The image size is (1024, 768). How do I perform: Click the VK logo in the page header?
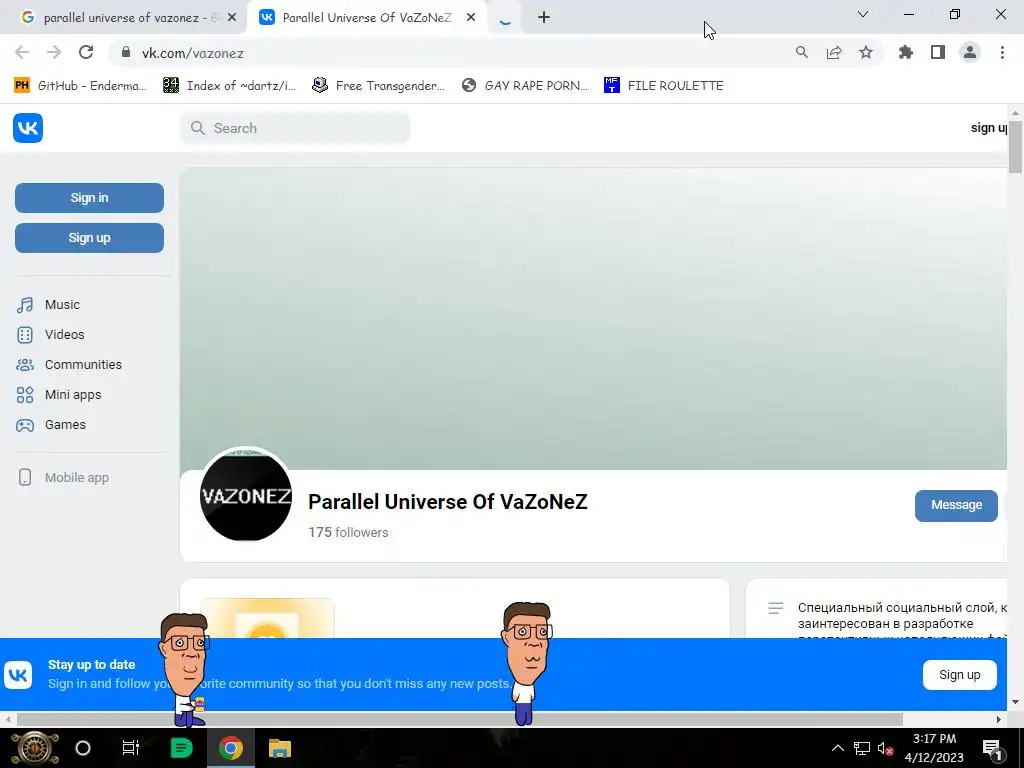28,128
